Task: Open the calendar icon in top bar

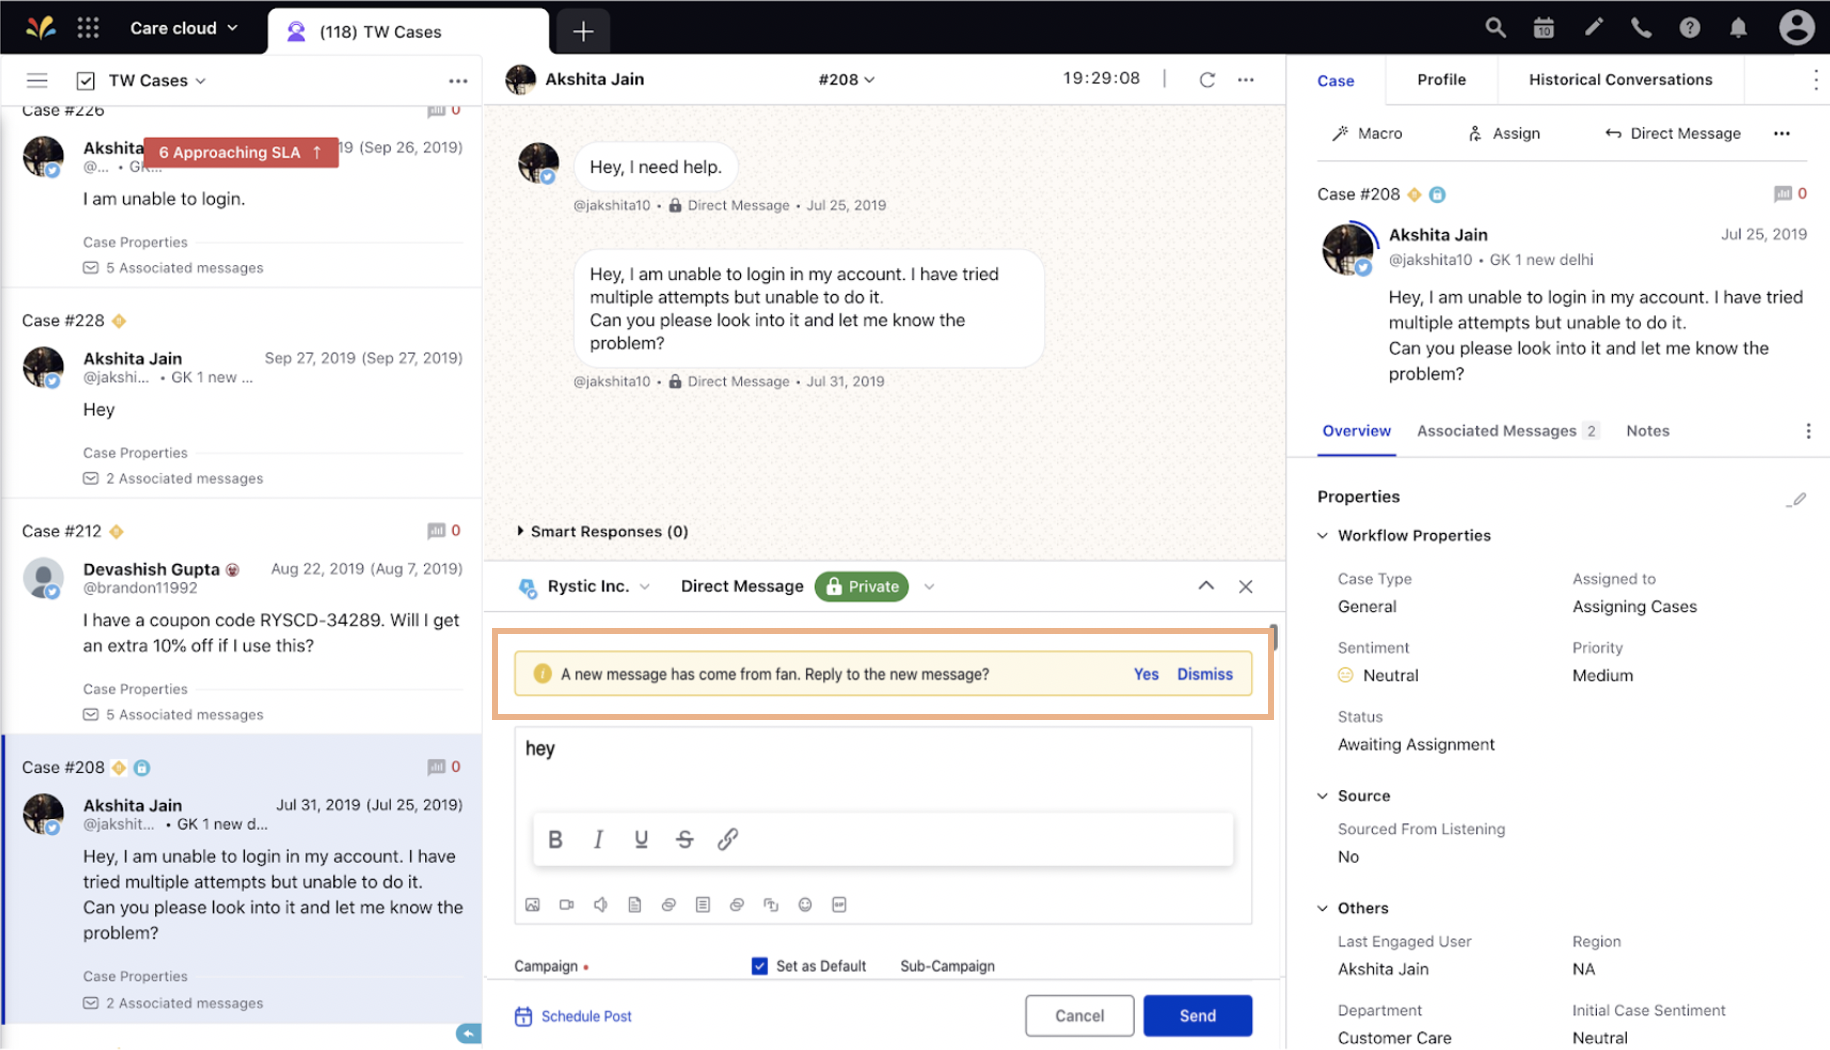Action: 1544,28
